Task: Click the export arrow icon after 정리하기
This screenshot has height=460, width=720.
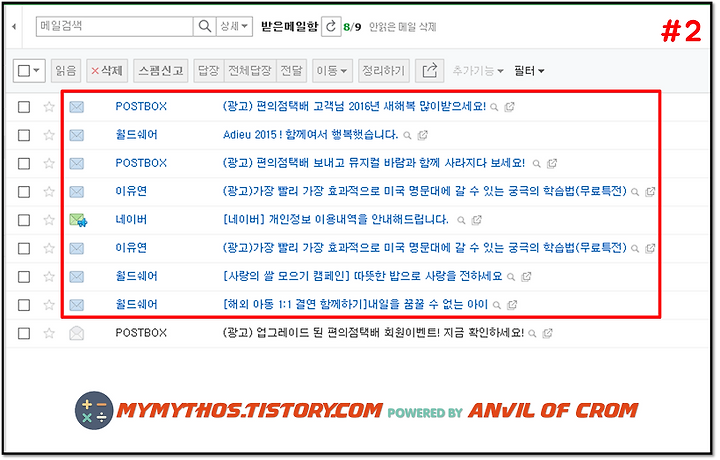Action: tap(429, 71)
